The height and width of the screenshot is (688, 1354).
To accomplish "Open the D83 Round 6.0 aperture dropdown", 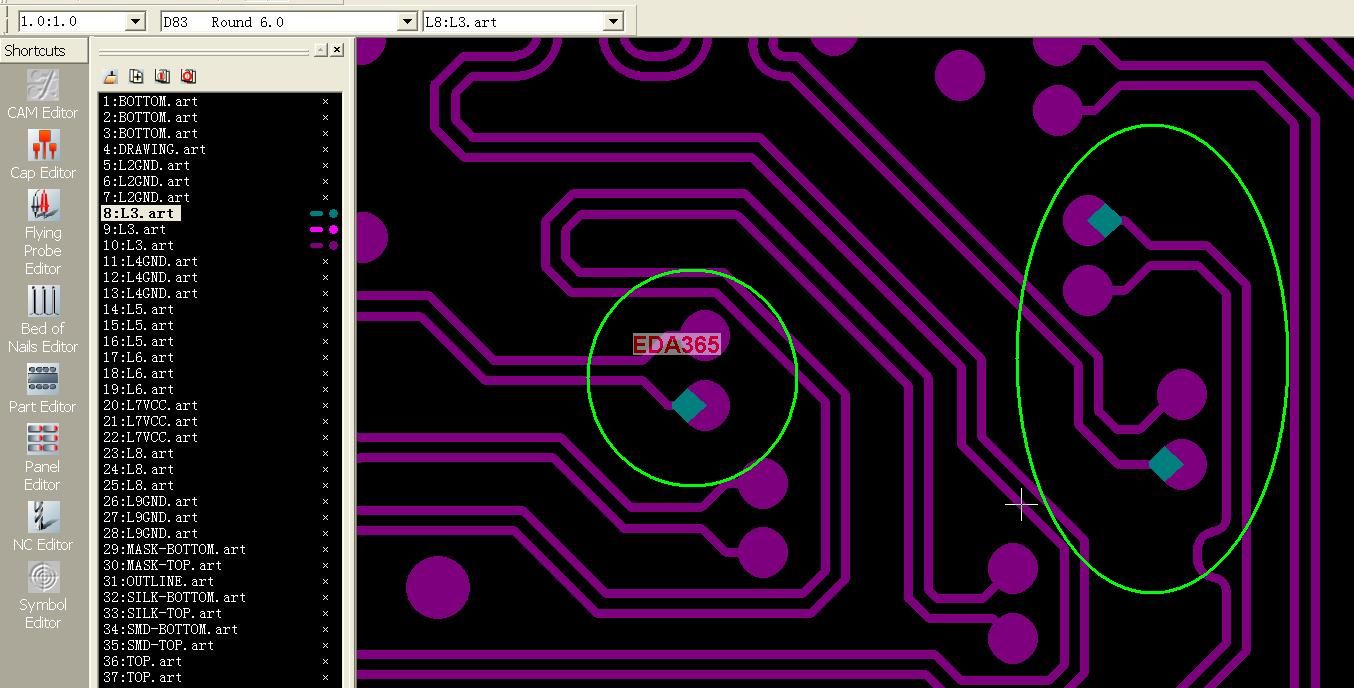I will tap(407, 21).
